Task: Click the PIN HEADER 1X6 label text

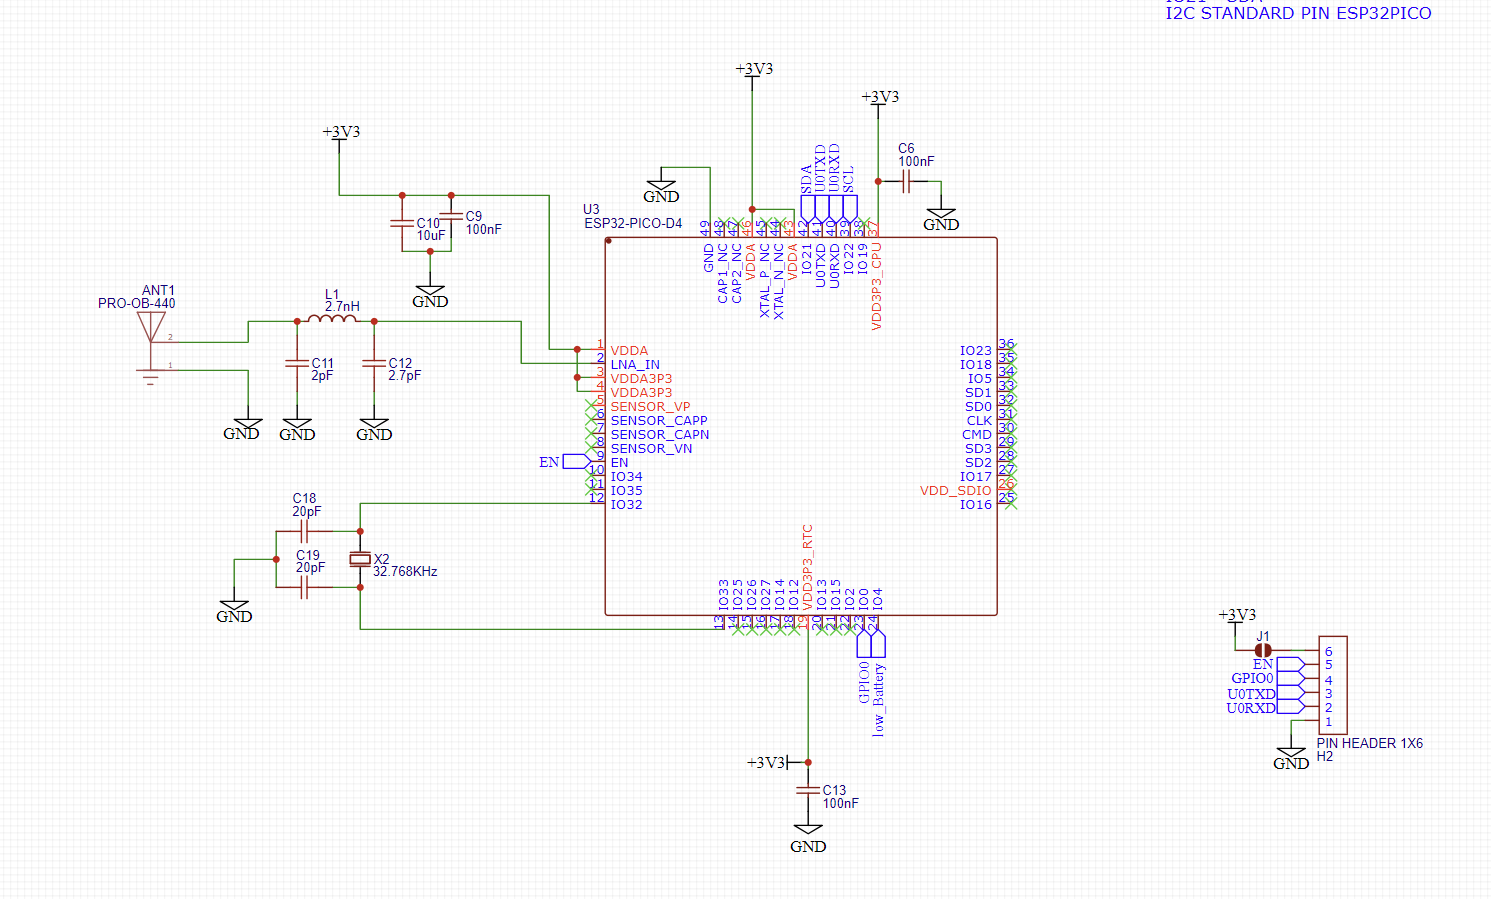Action: [1369, 743]
